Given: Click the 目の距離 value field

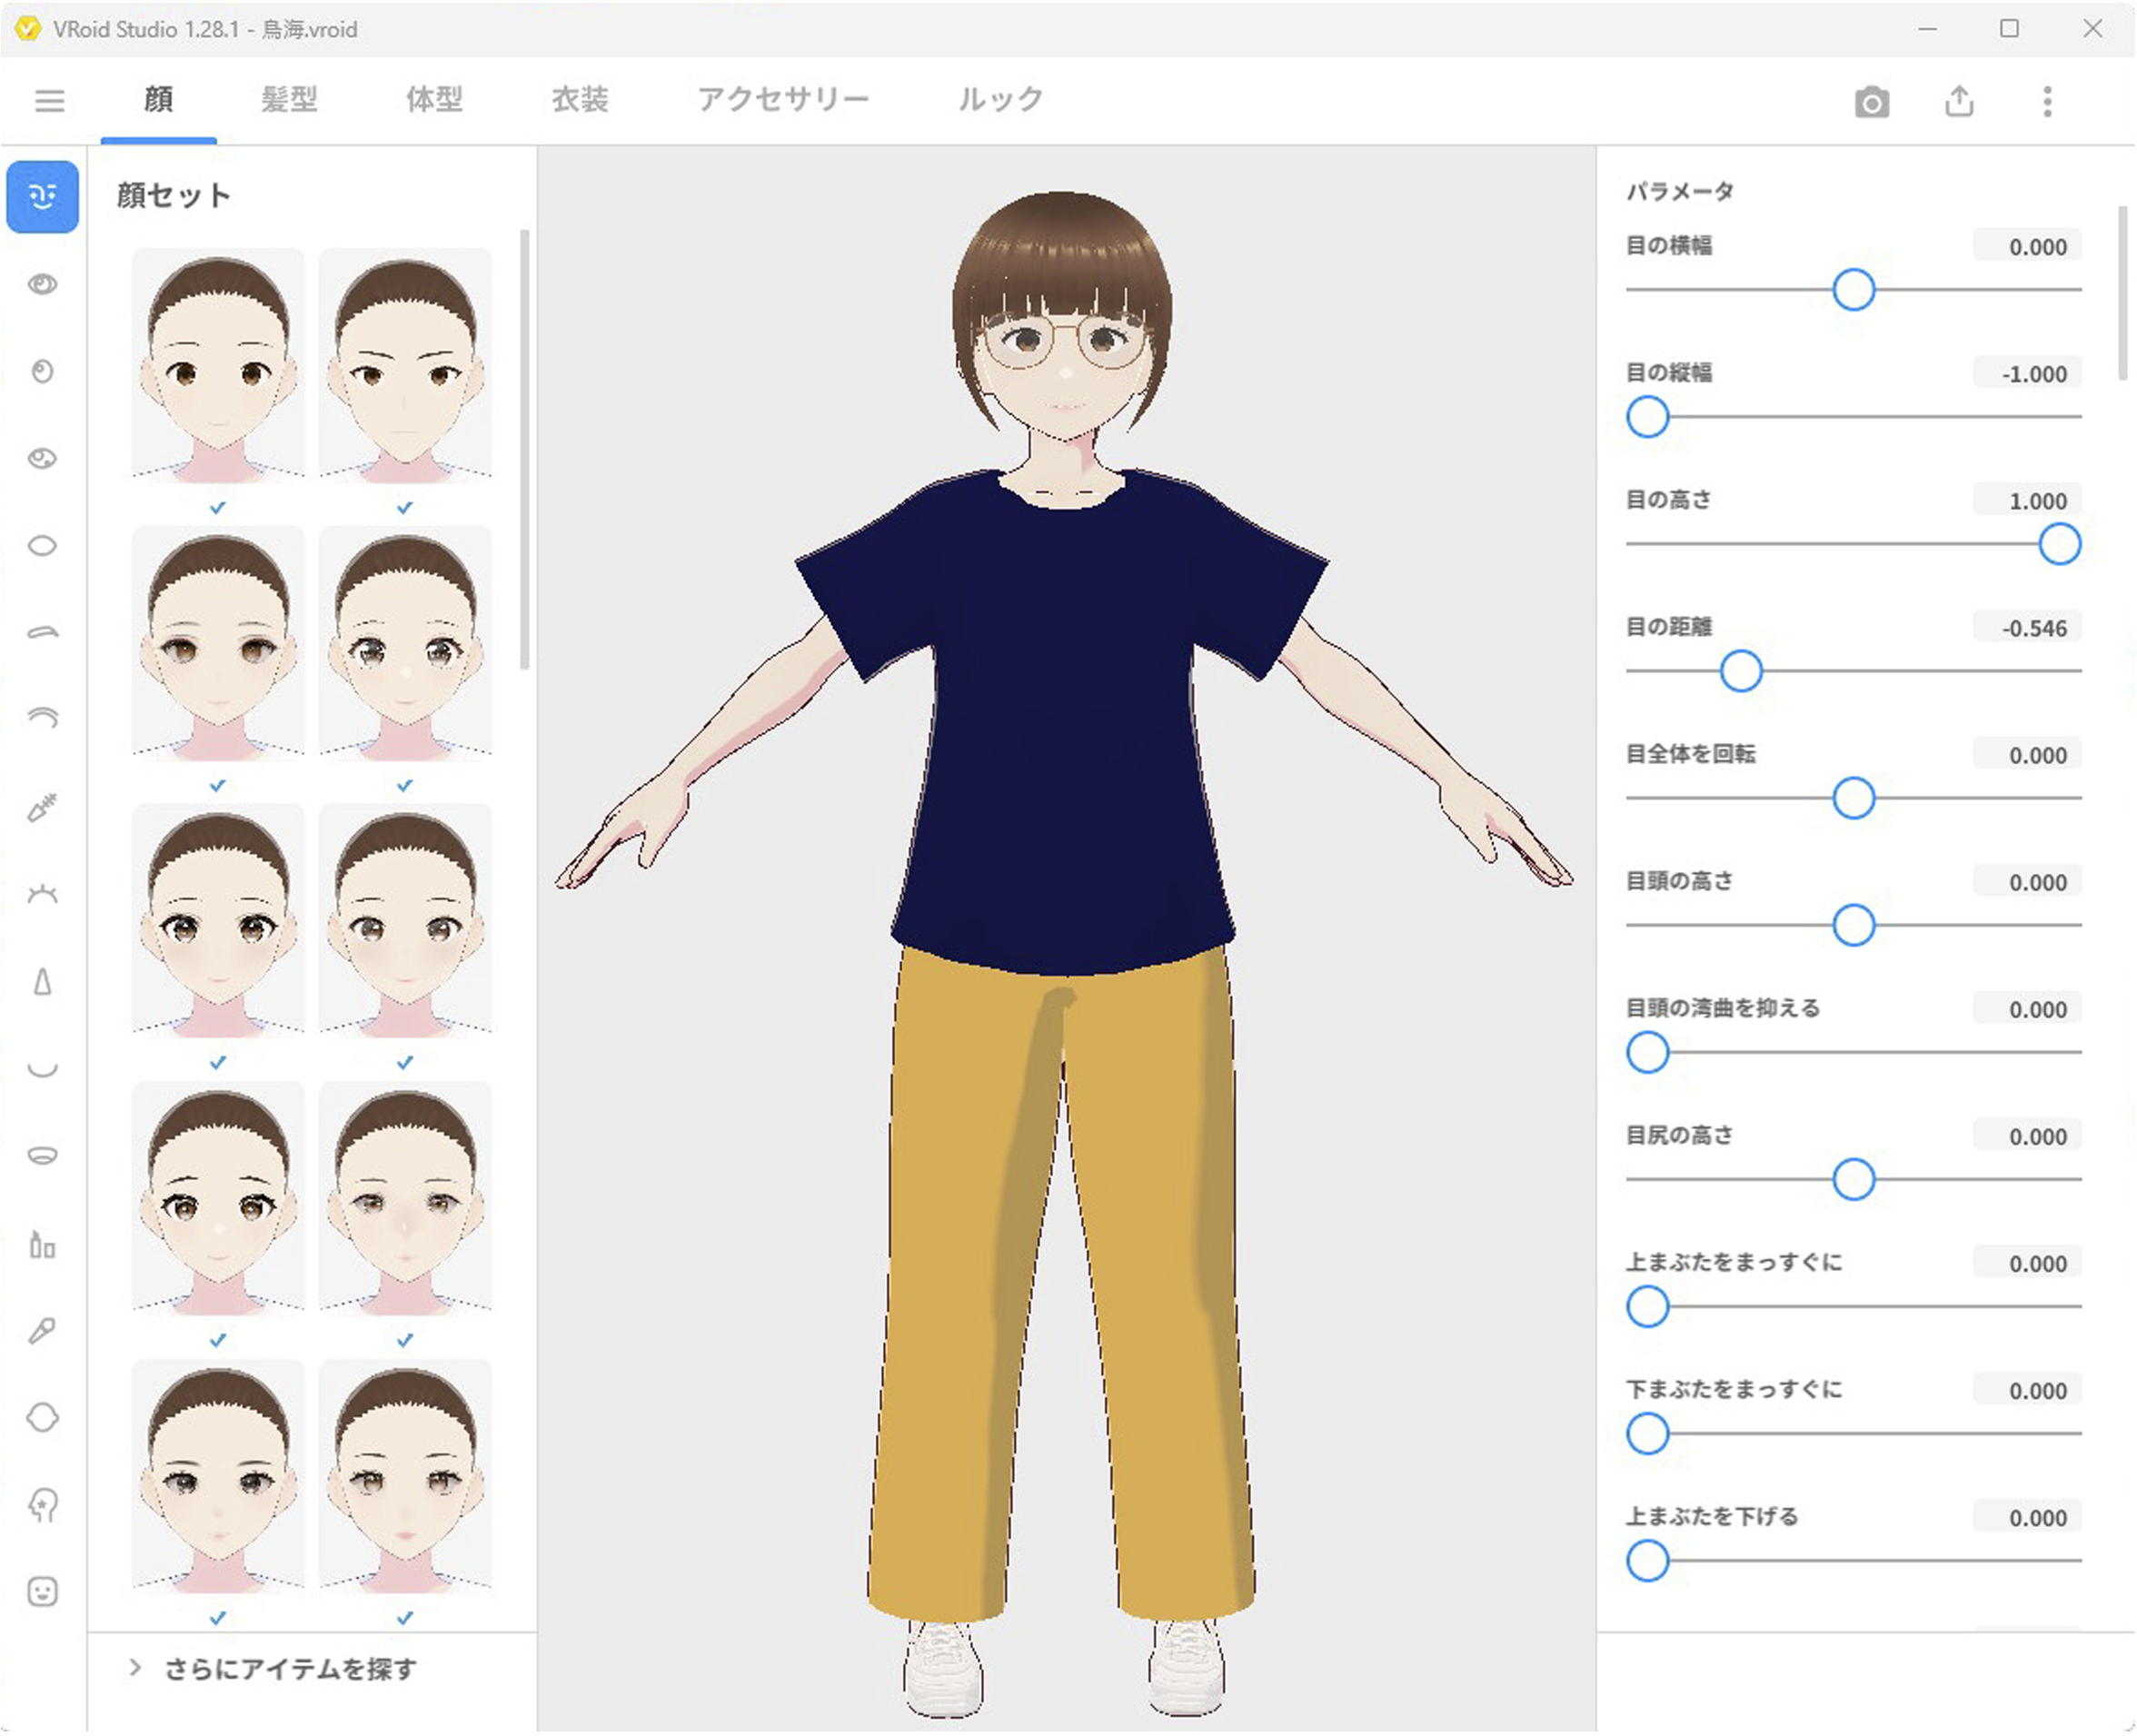Looking at the screenshot, I should [x=2028, y=628].
